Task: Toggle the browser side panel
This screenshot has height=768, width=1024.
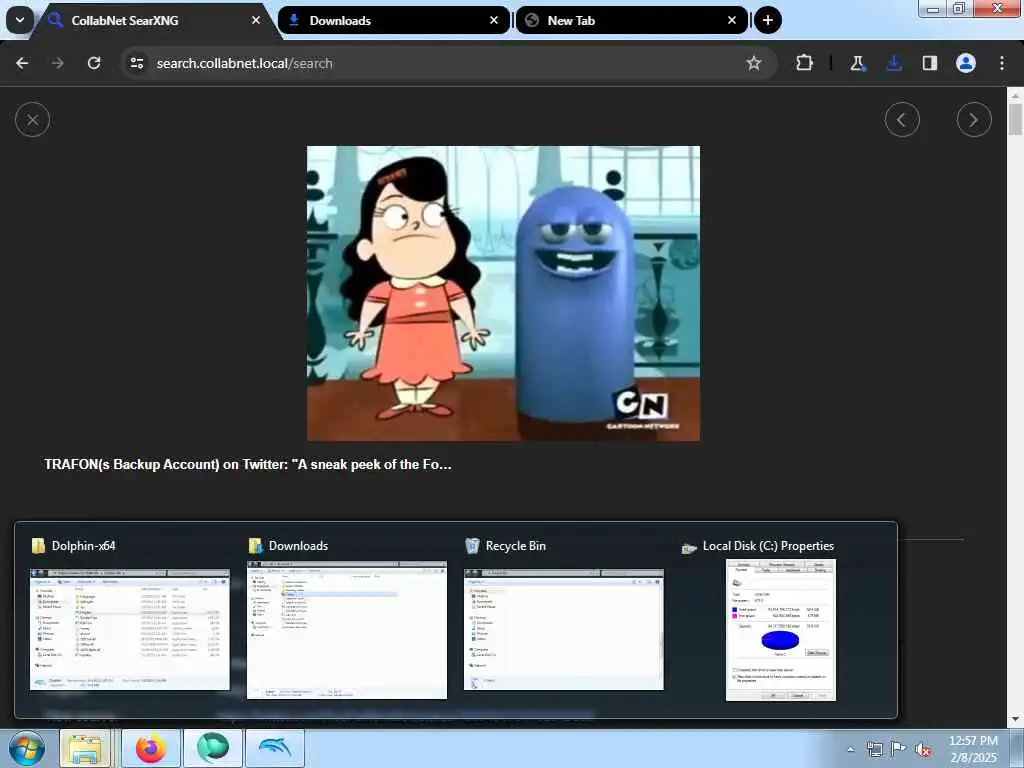Action: tap(930, 63)
